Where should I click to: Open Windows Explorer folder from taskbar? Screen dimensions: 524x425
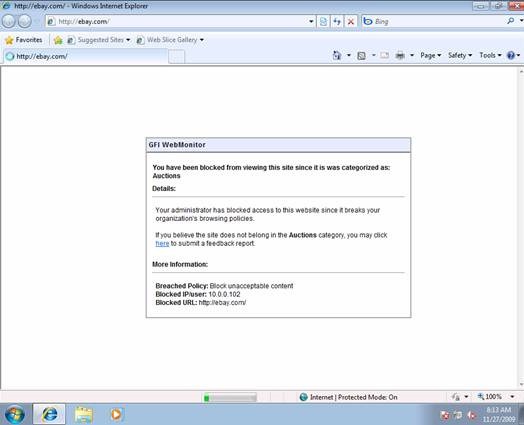click(84, 415)
